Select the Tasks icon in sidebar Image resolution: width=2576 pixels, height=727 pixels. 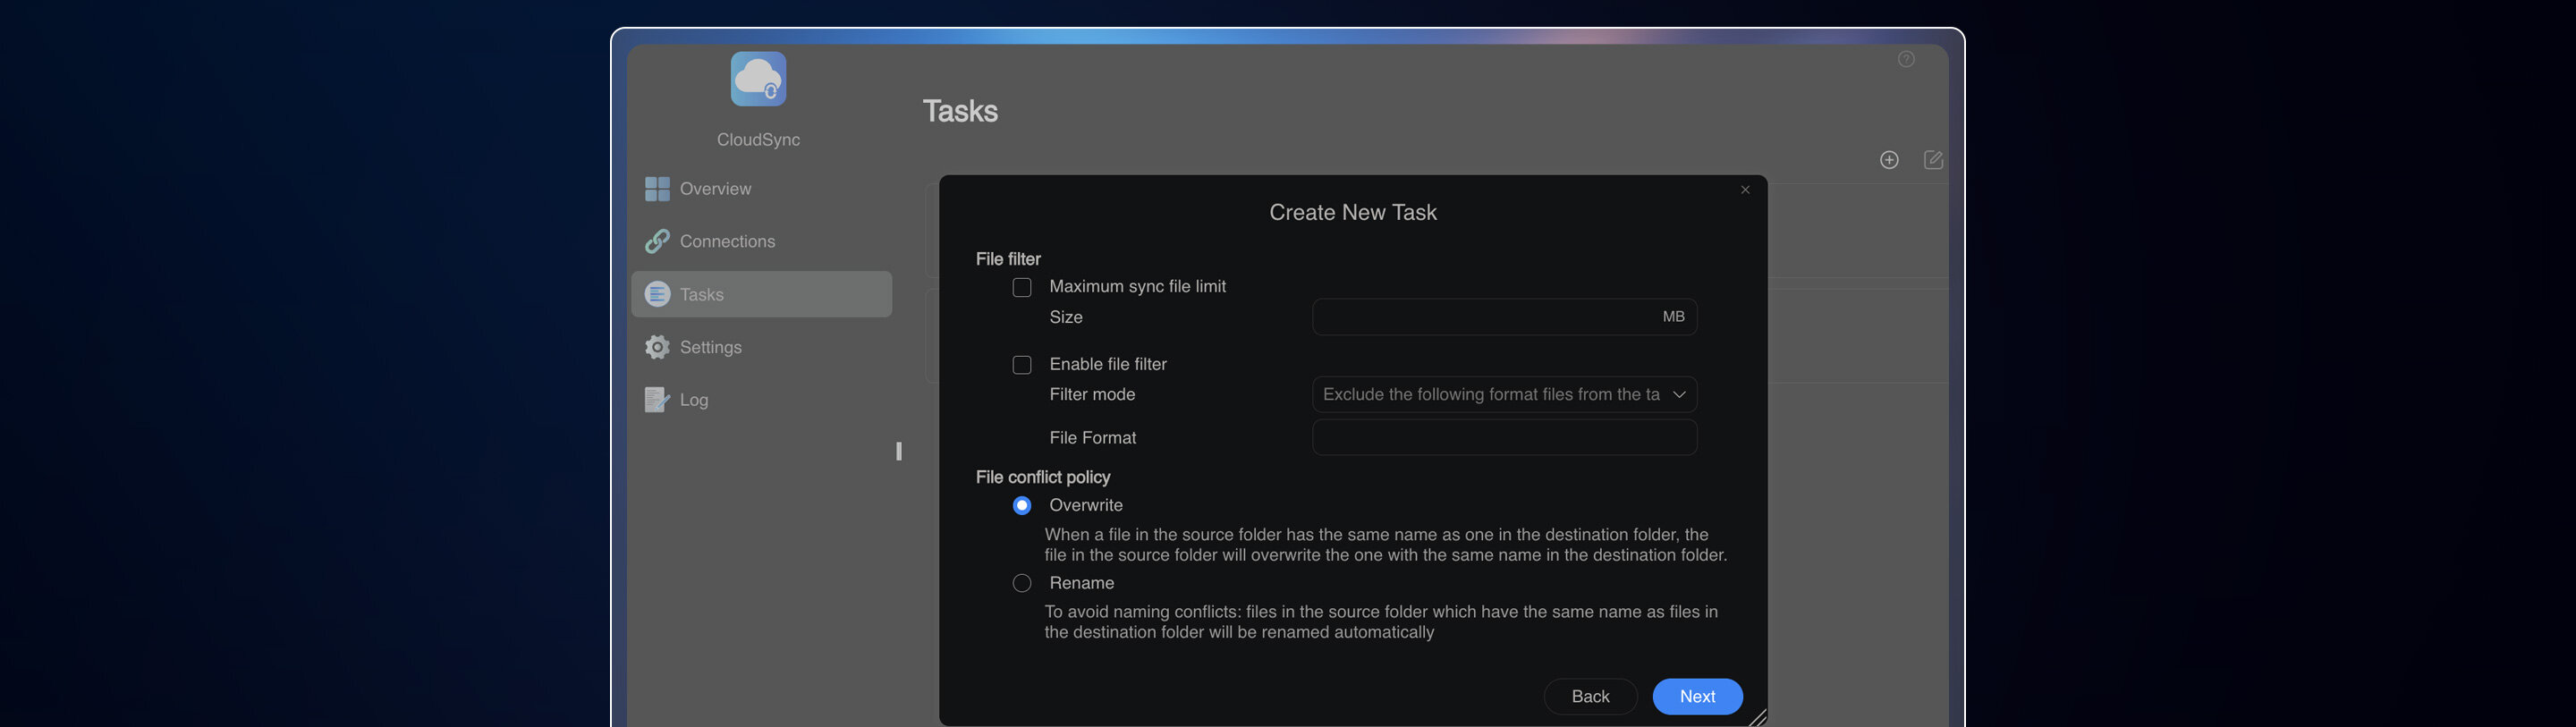tap(657, 294)
